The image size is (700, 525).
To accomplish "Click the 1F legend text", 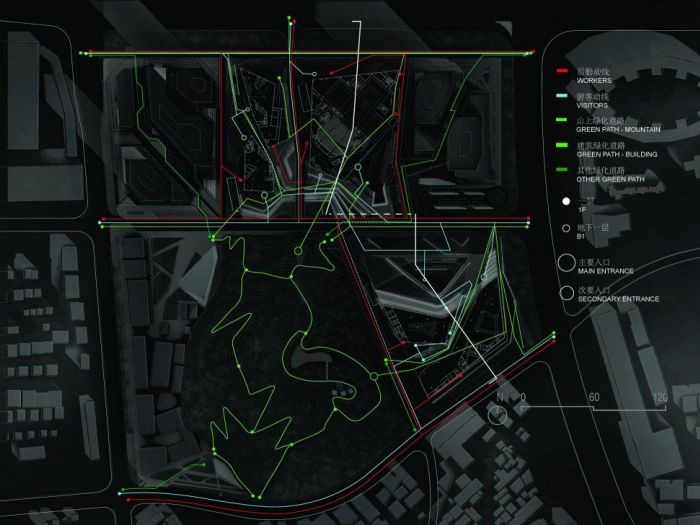I will tap(582, 209).
